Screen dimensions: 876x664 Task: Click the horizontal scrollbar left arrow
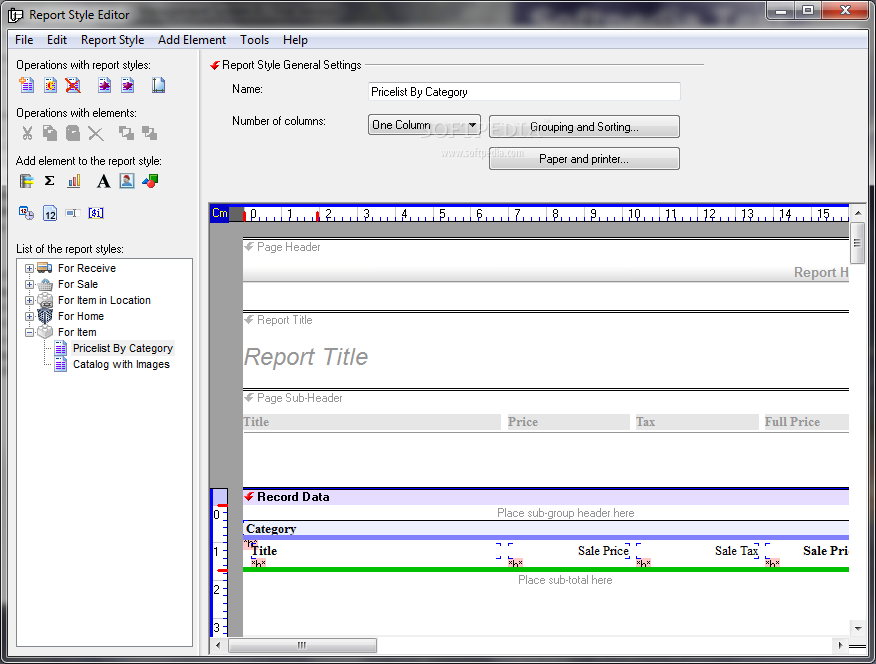coord(218,646)
